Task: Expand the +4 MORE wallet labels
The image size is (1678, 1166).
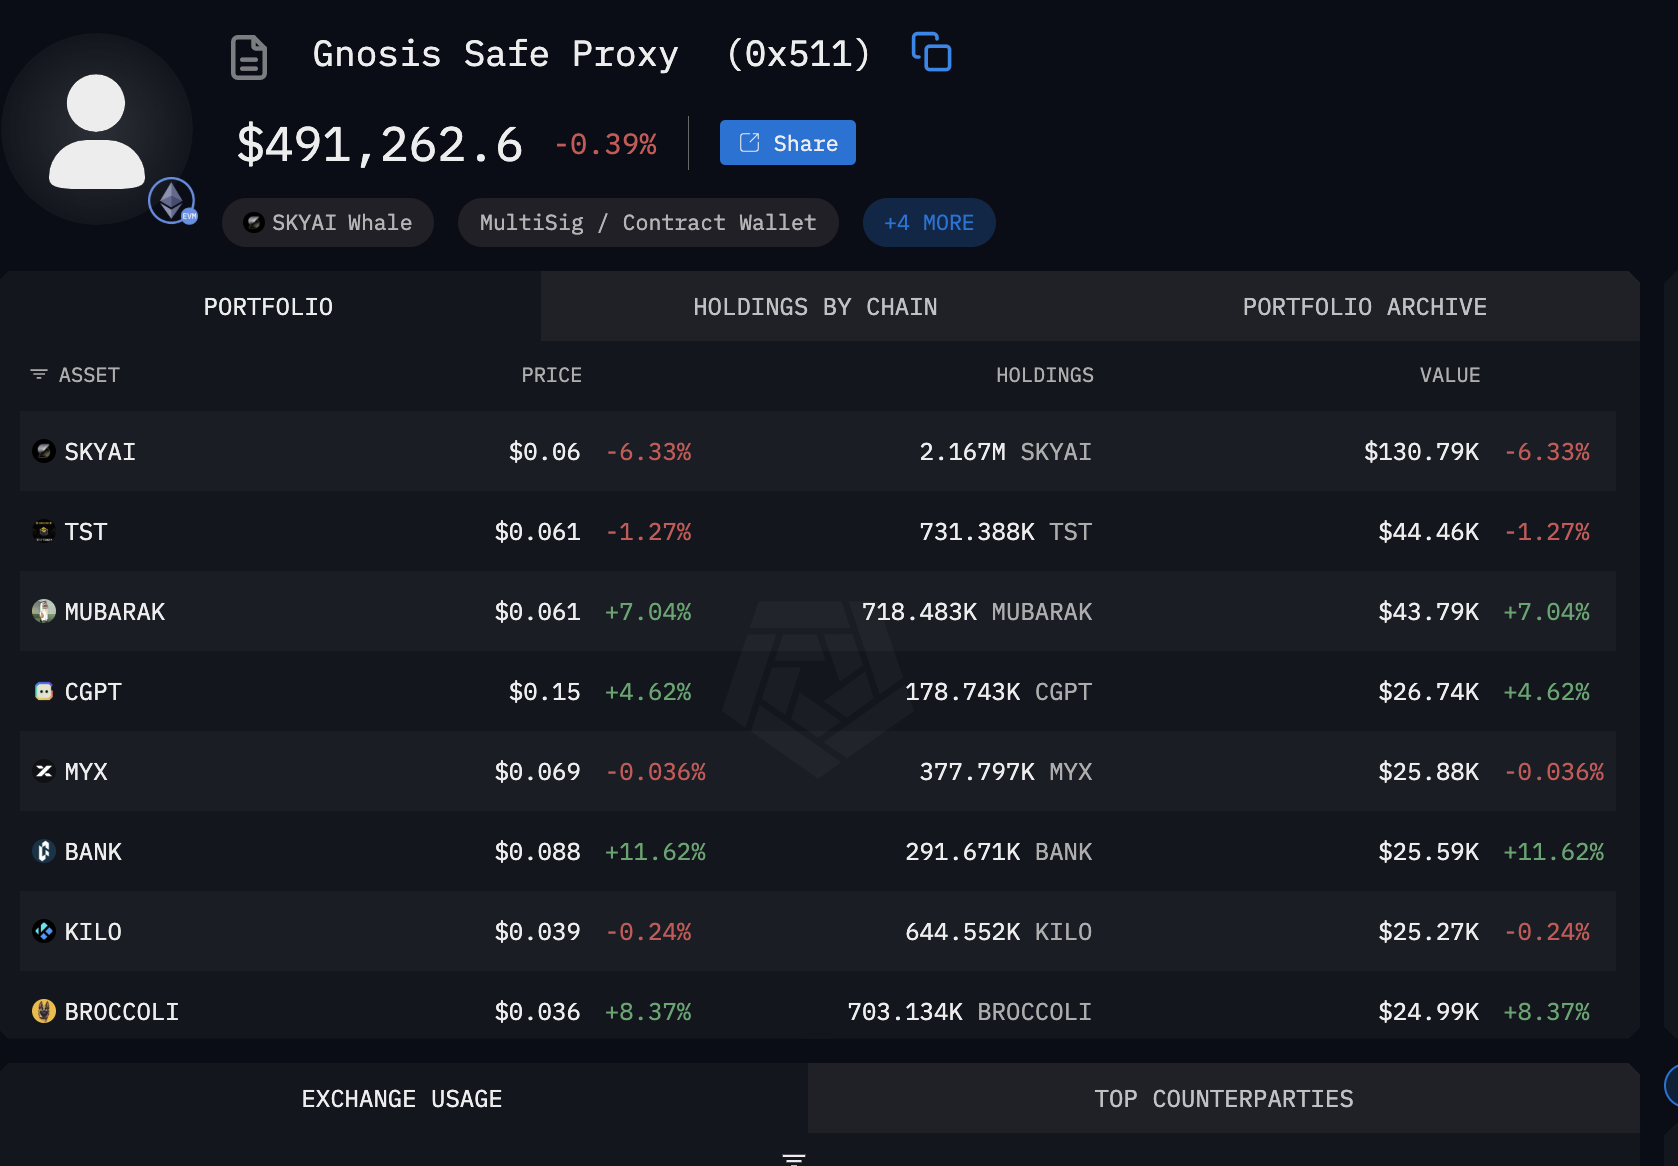Action: (x=928, y=222)
